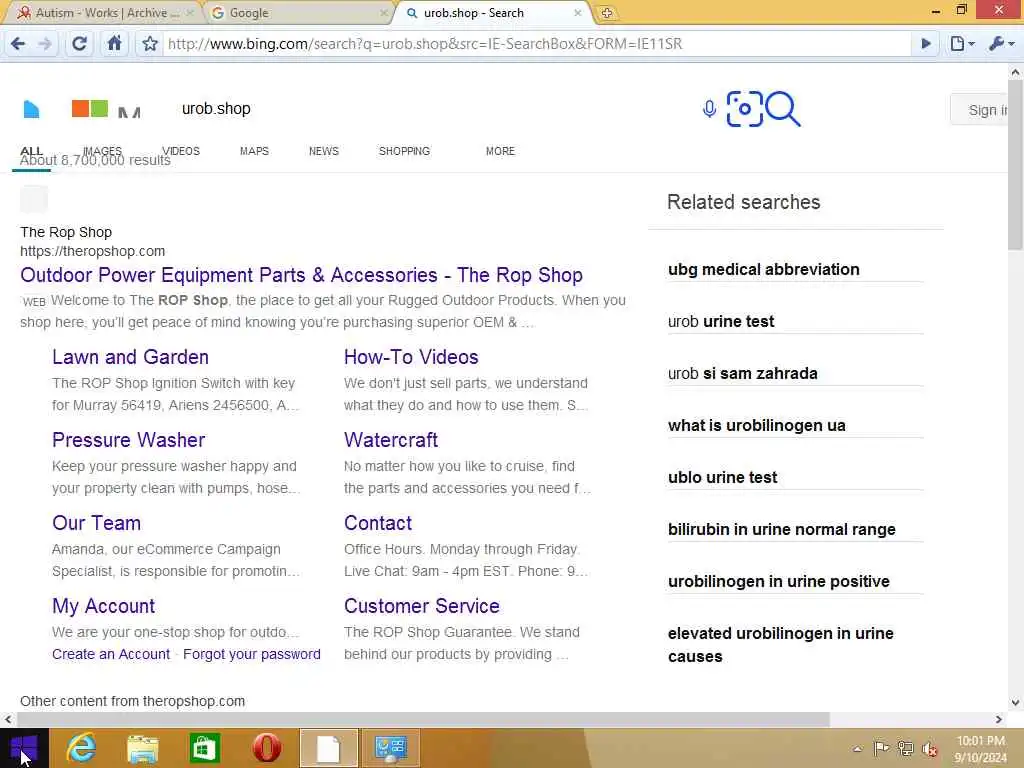Search ublo urine test related term
This screenshot has height=768, width=1024.
(722, 477)
